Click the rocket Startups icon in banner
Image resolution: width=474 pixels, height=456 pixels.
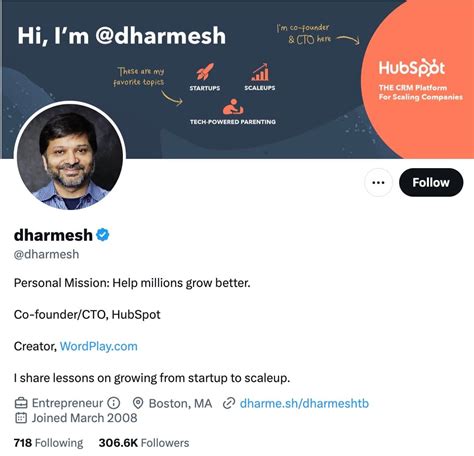click(x=205, y=72)
